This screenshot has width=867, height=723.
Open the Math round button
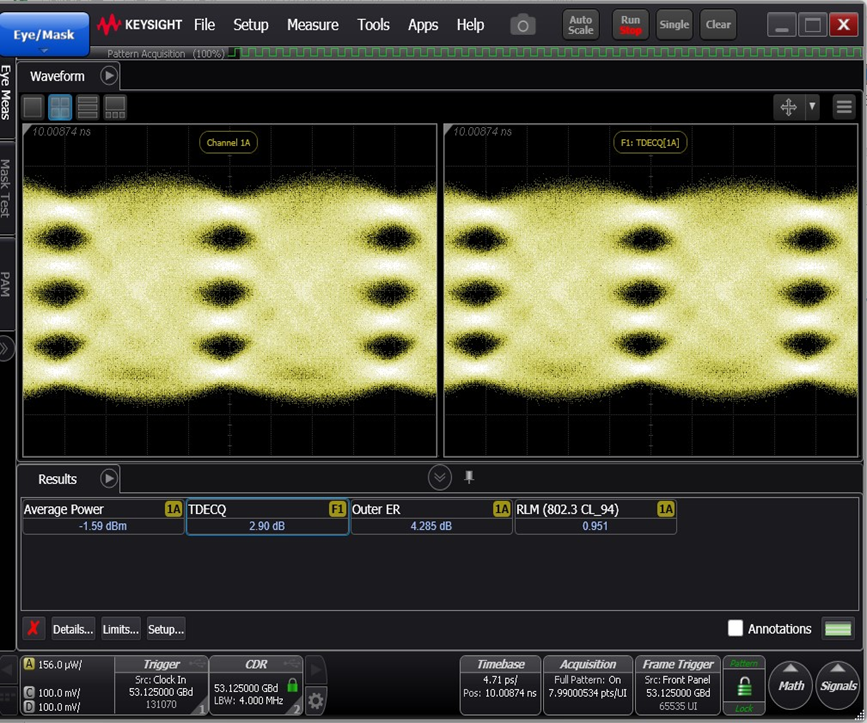coord(791,685)
